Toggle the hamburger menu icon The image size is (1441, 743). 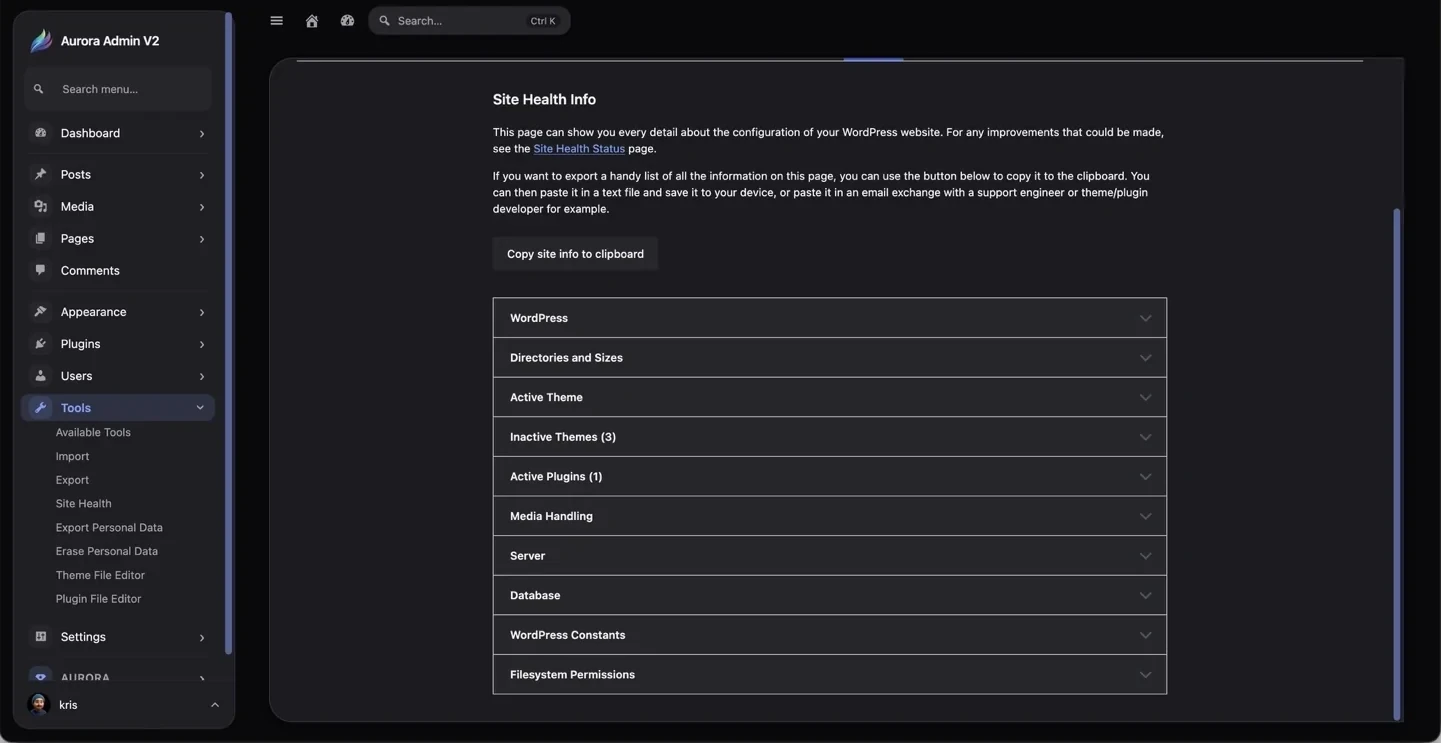point(276,21)
